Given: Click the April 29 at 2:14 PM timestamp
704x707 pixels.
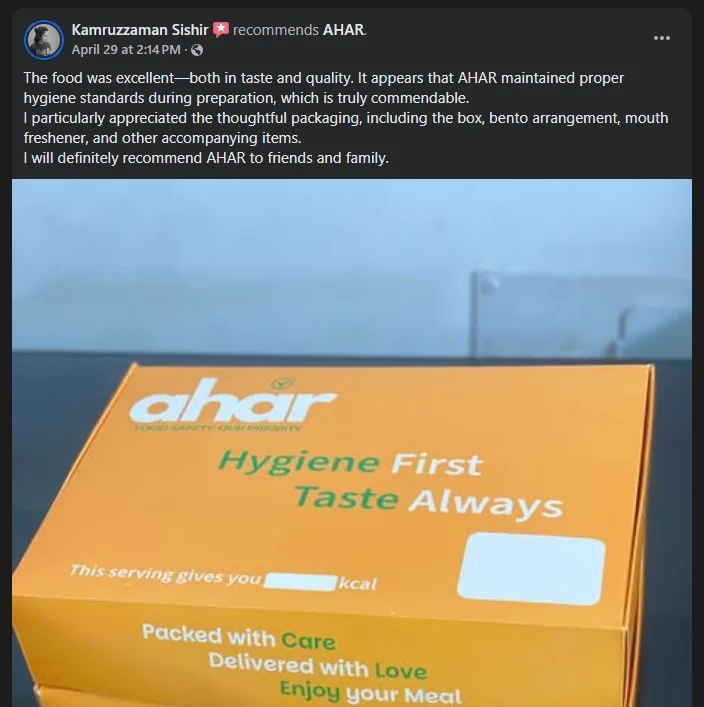Looking at the screenshot, I should 126,50.
